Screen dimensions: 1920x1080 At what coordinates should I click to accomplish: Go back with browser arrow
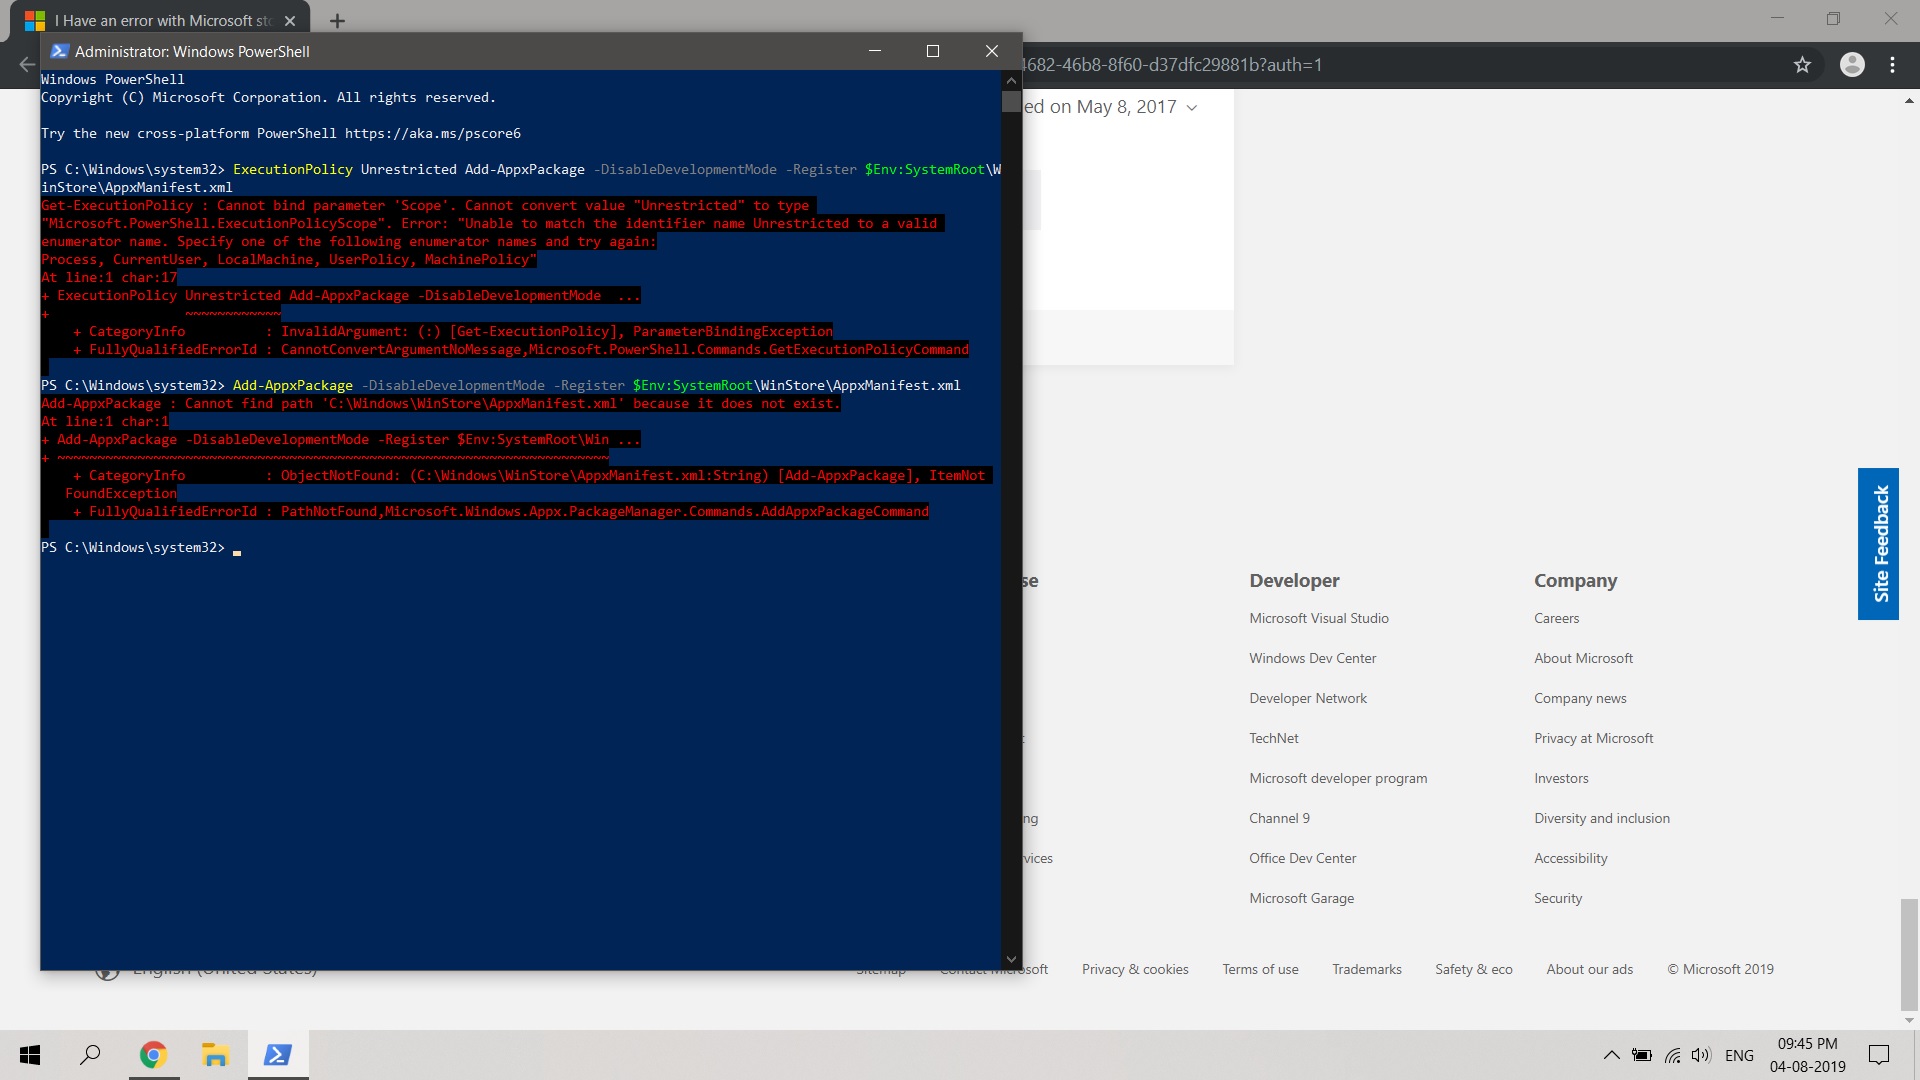point(27,65)
